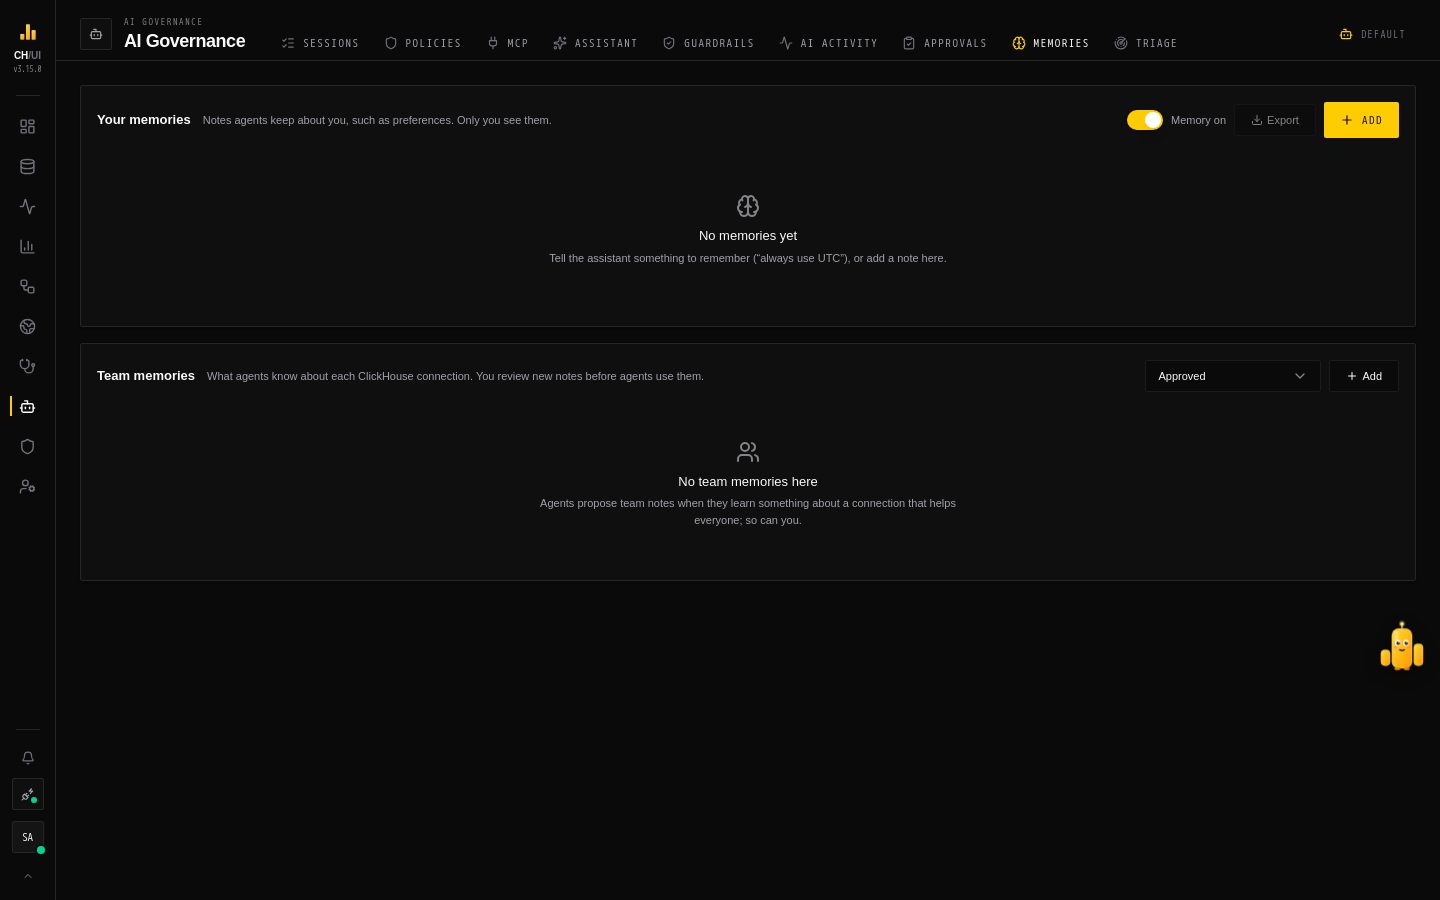Screen dimensions: 1440x900
Task: Export your memories
Action: (x=1275, y=120)
